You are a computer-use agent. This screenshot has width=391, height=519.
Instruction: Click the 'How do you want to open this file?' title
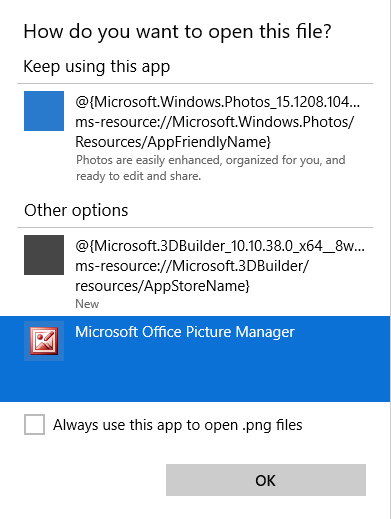click(x=177, y=32)
